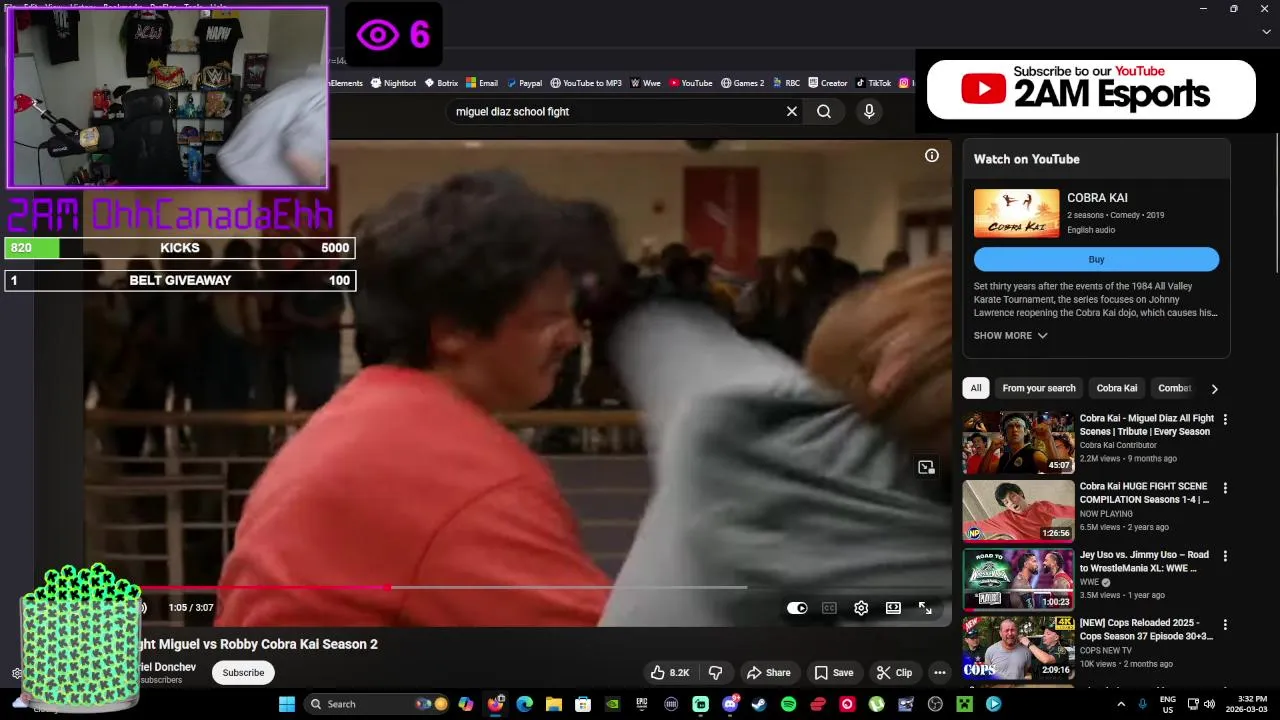1280x720 pixels.
Task: Open the browser tab list chevron
Action: pos(1266,32)
